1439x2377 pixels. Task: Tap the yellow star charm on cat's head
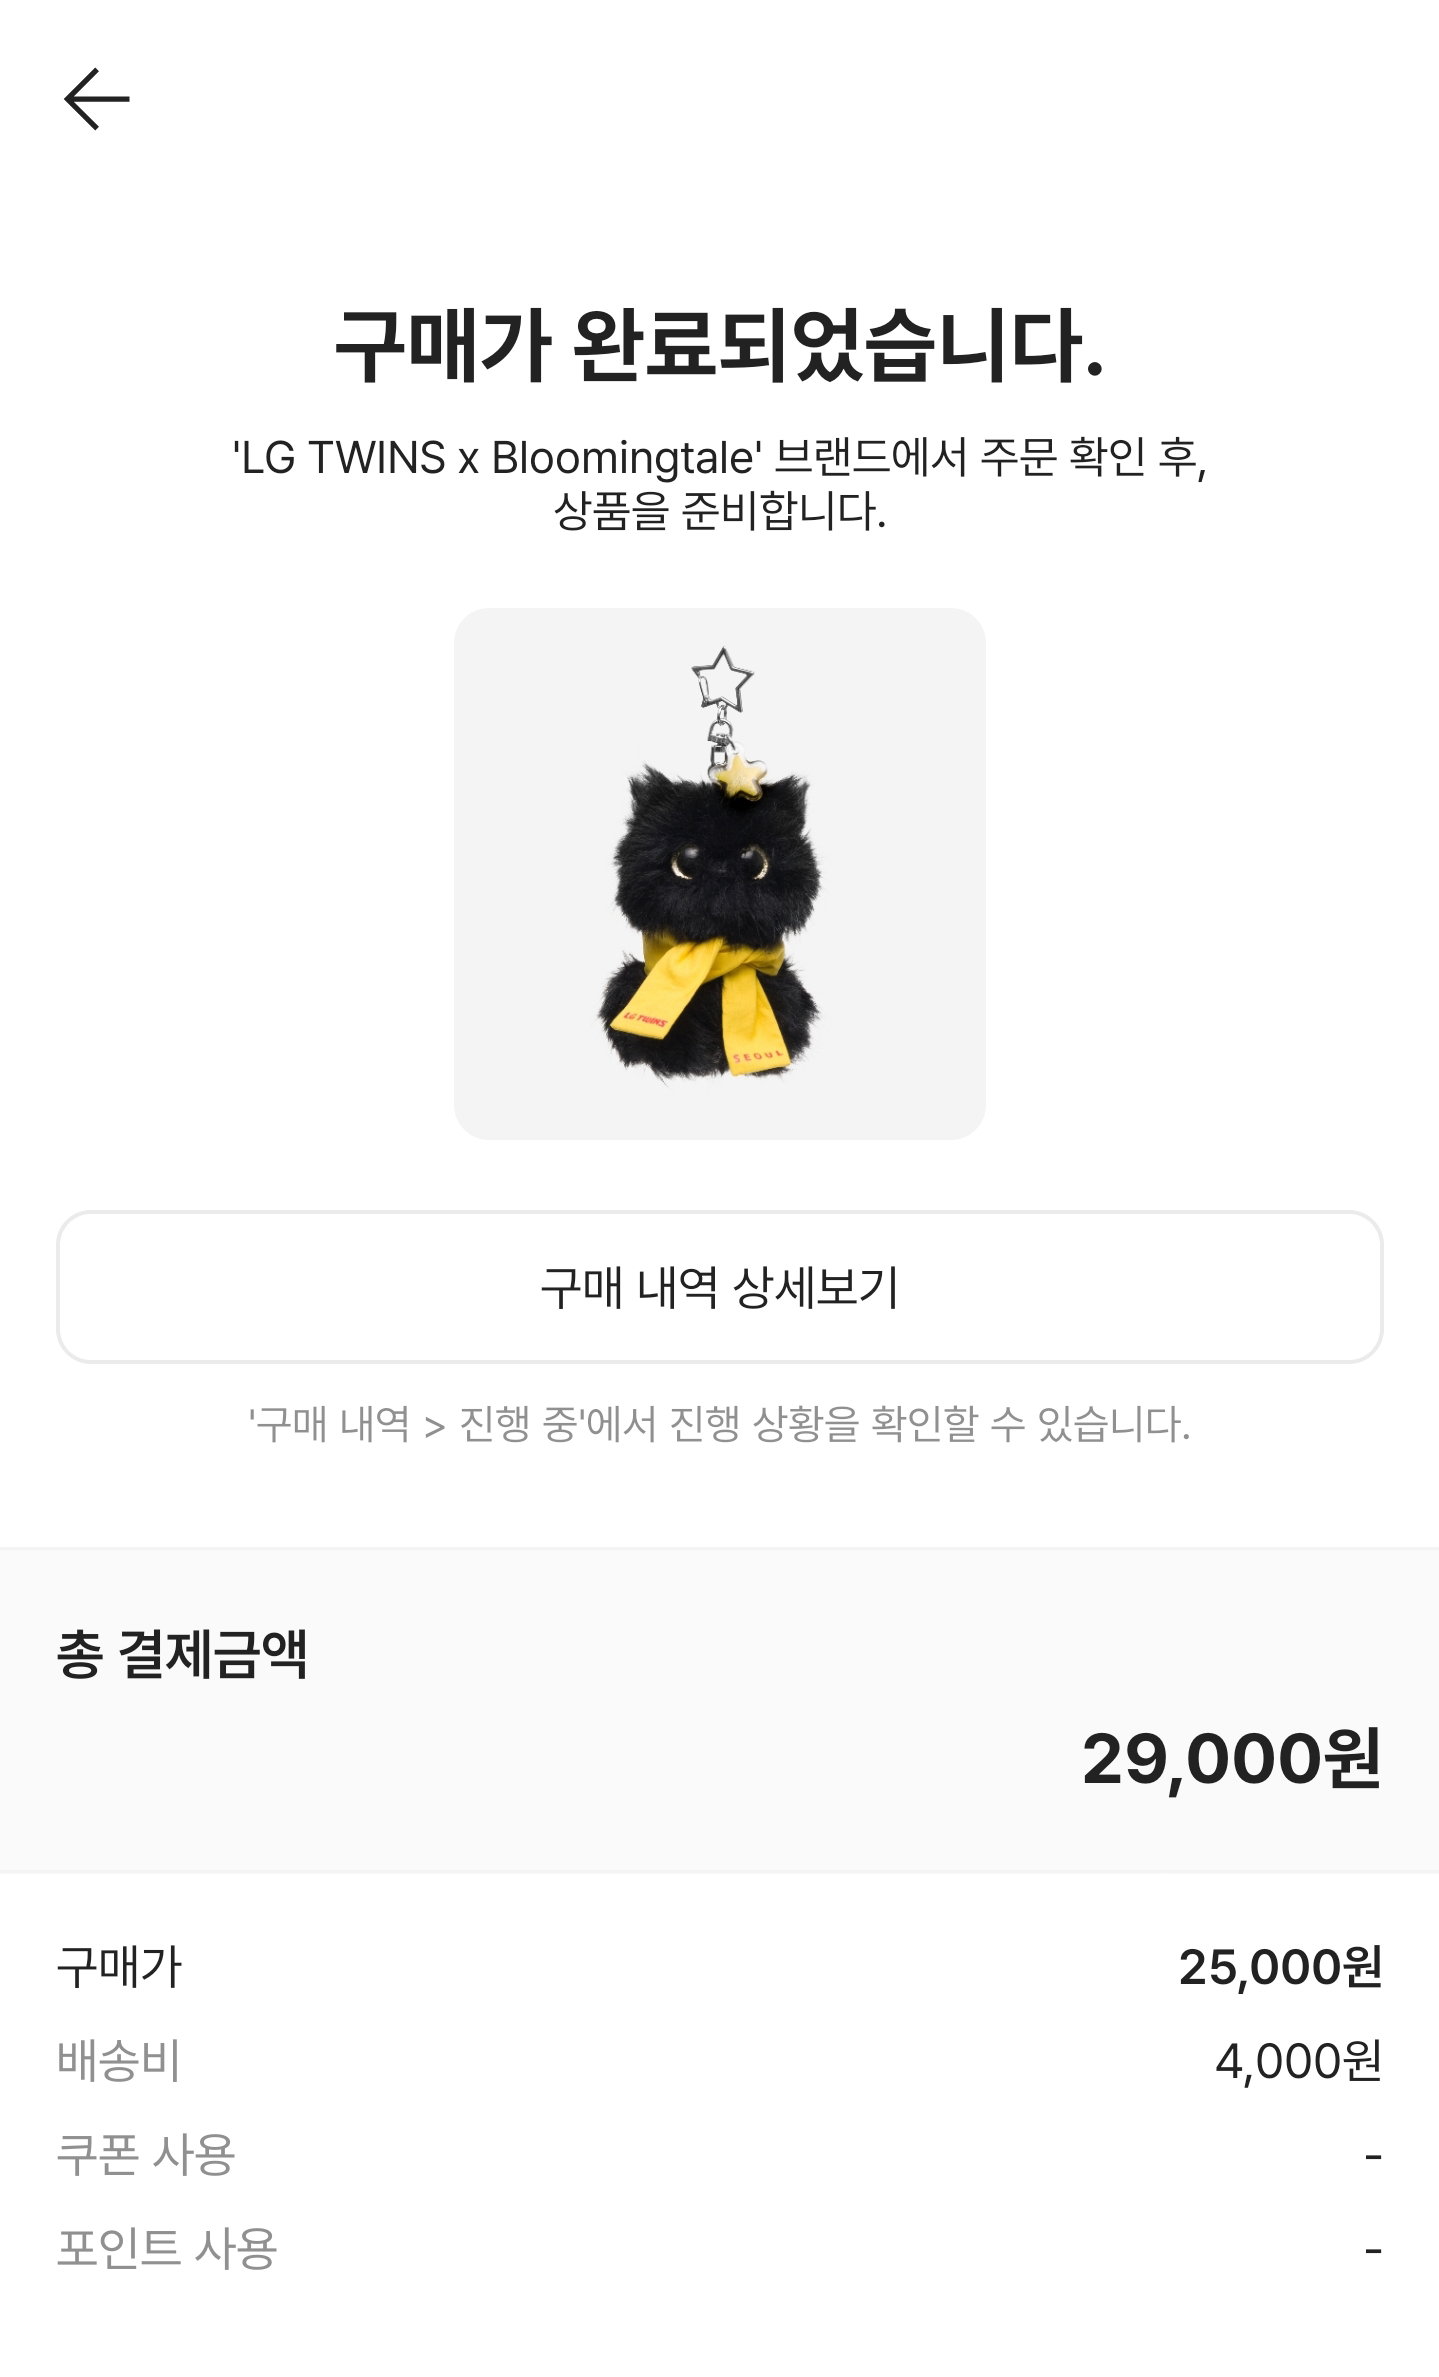point(740,776)
